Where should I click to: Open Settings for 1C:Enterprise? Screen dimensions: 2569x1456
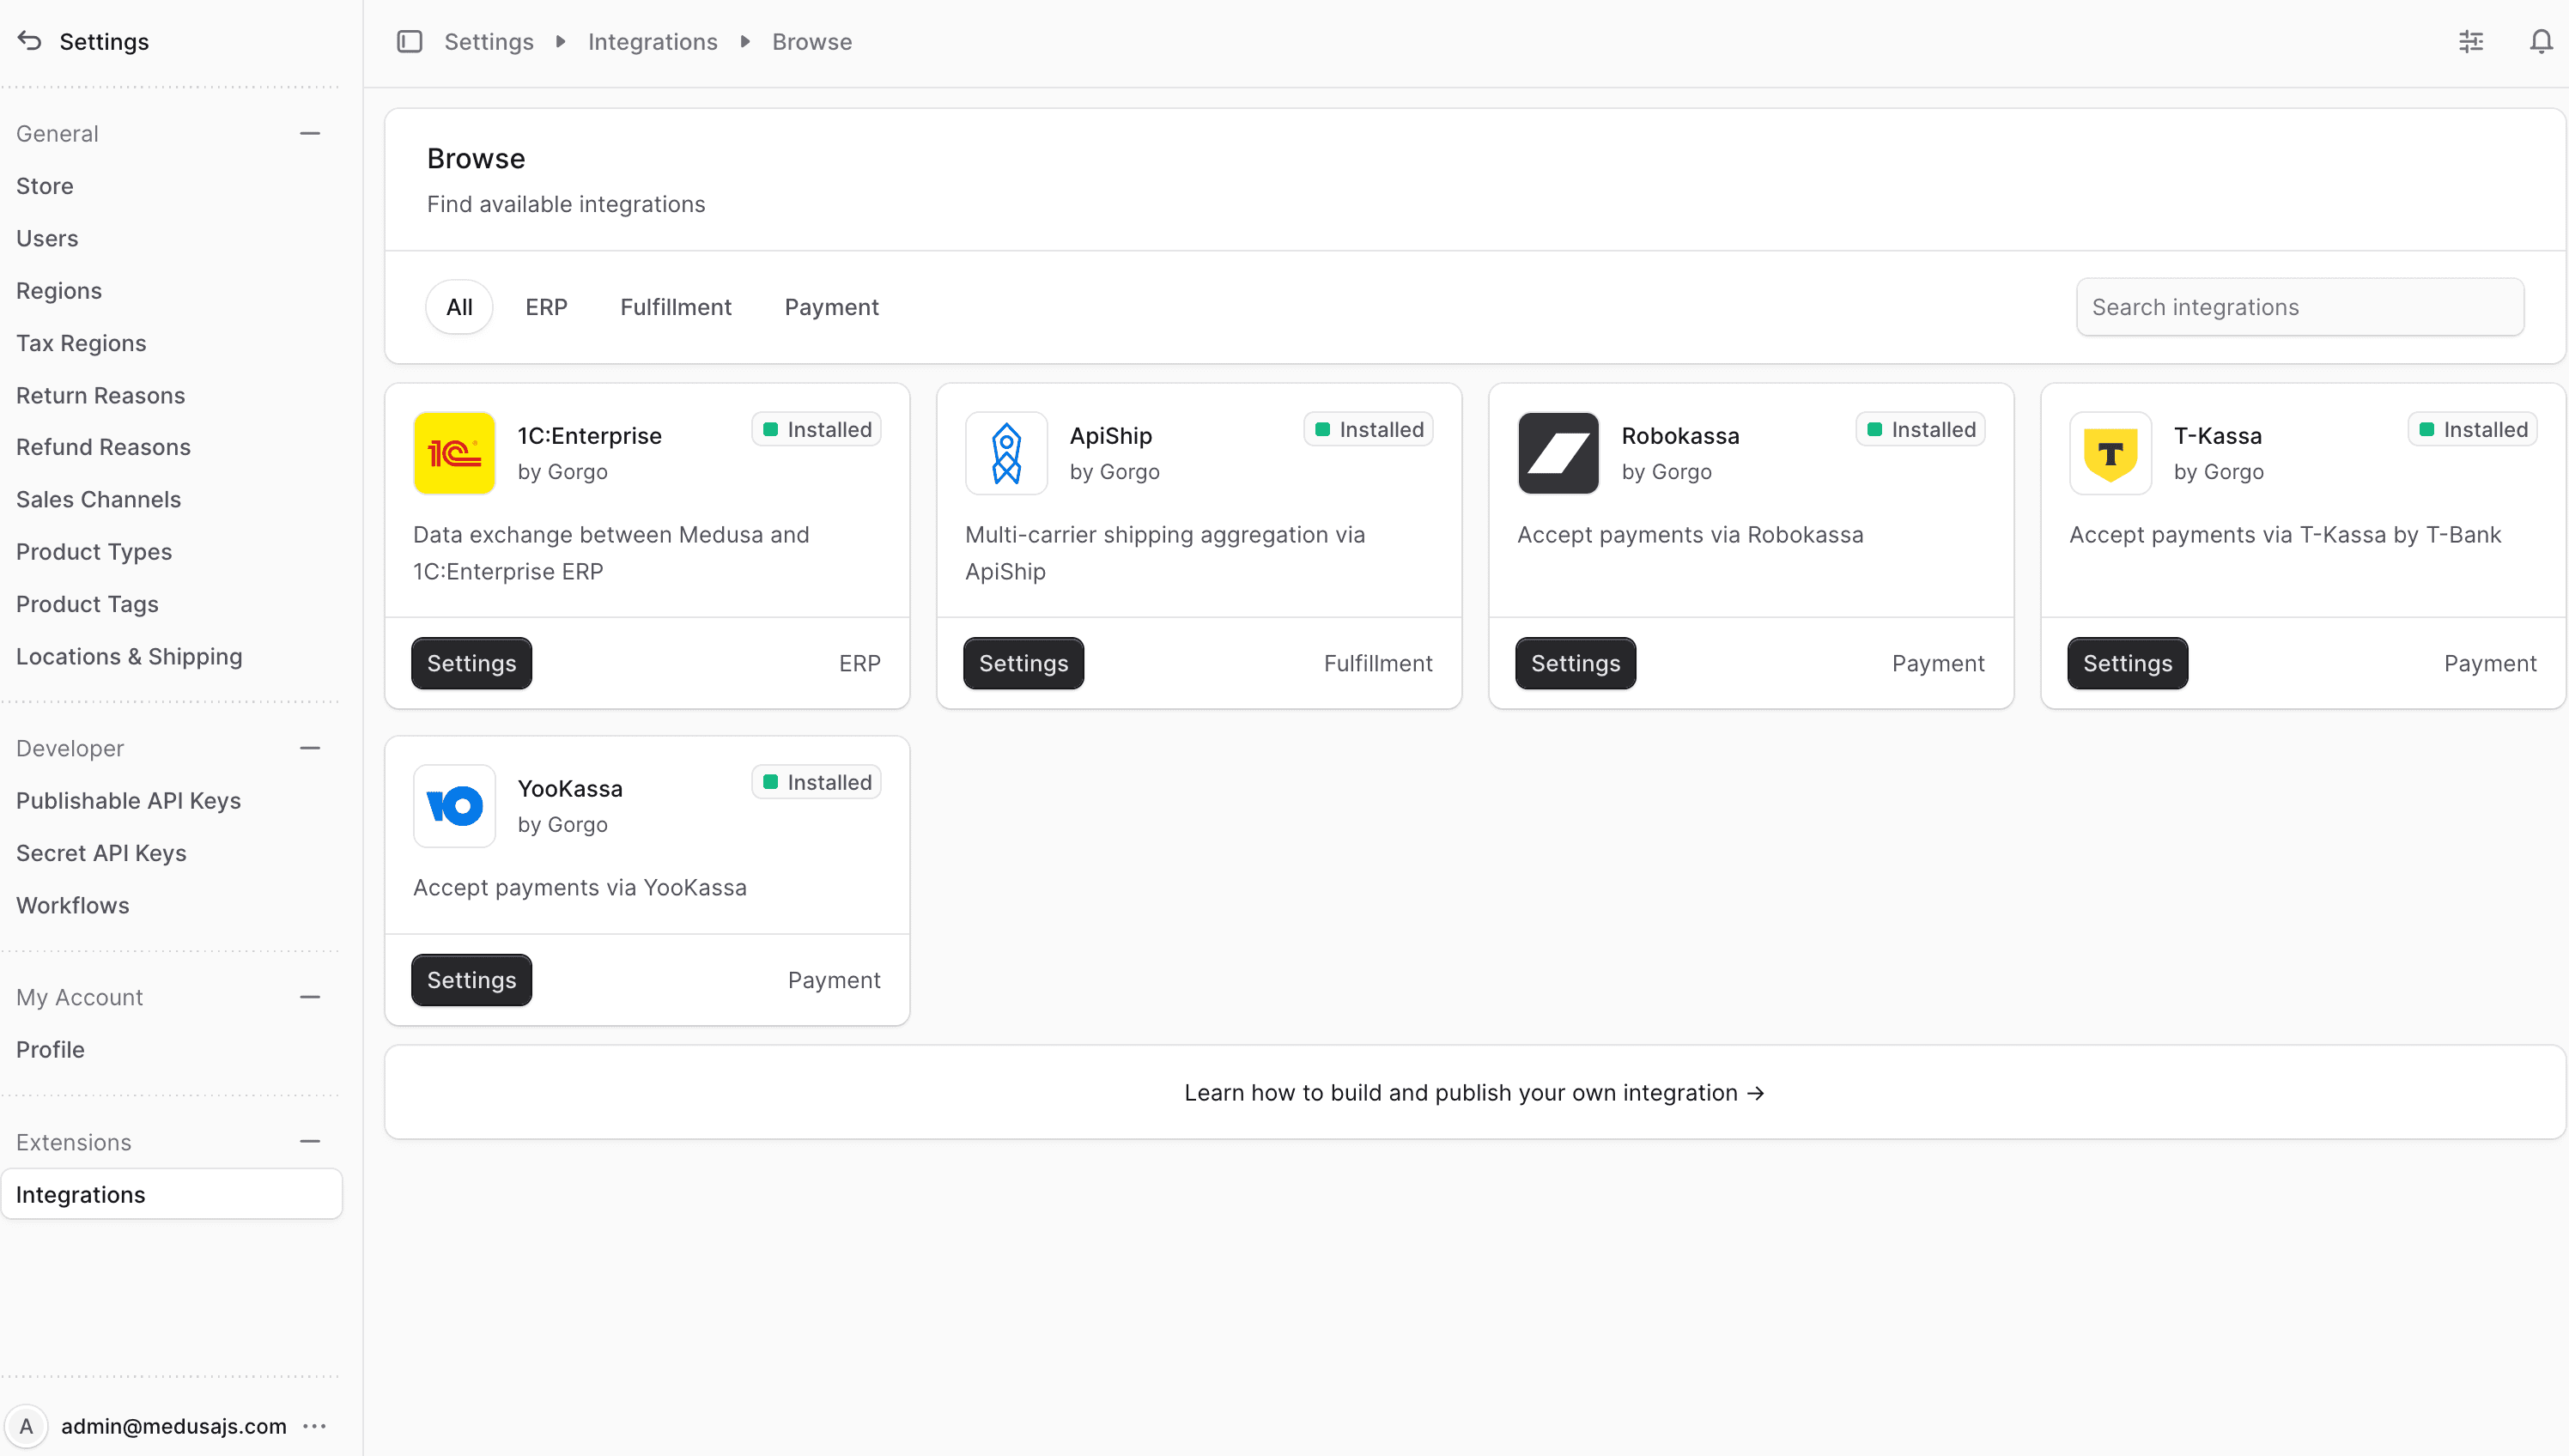pos(471,663)
